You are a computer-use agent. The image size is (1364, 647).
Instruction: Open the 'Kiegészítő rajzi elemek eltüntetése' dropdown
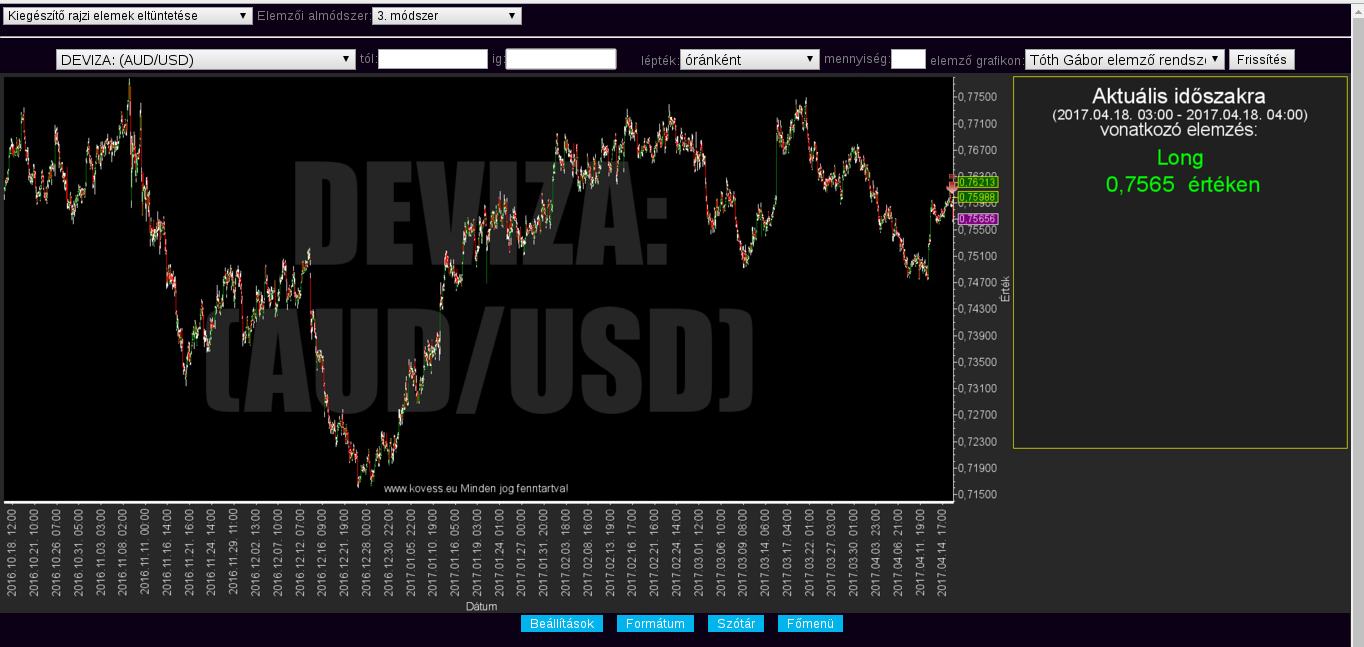pos(128,16)
